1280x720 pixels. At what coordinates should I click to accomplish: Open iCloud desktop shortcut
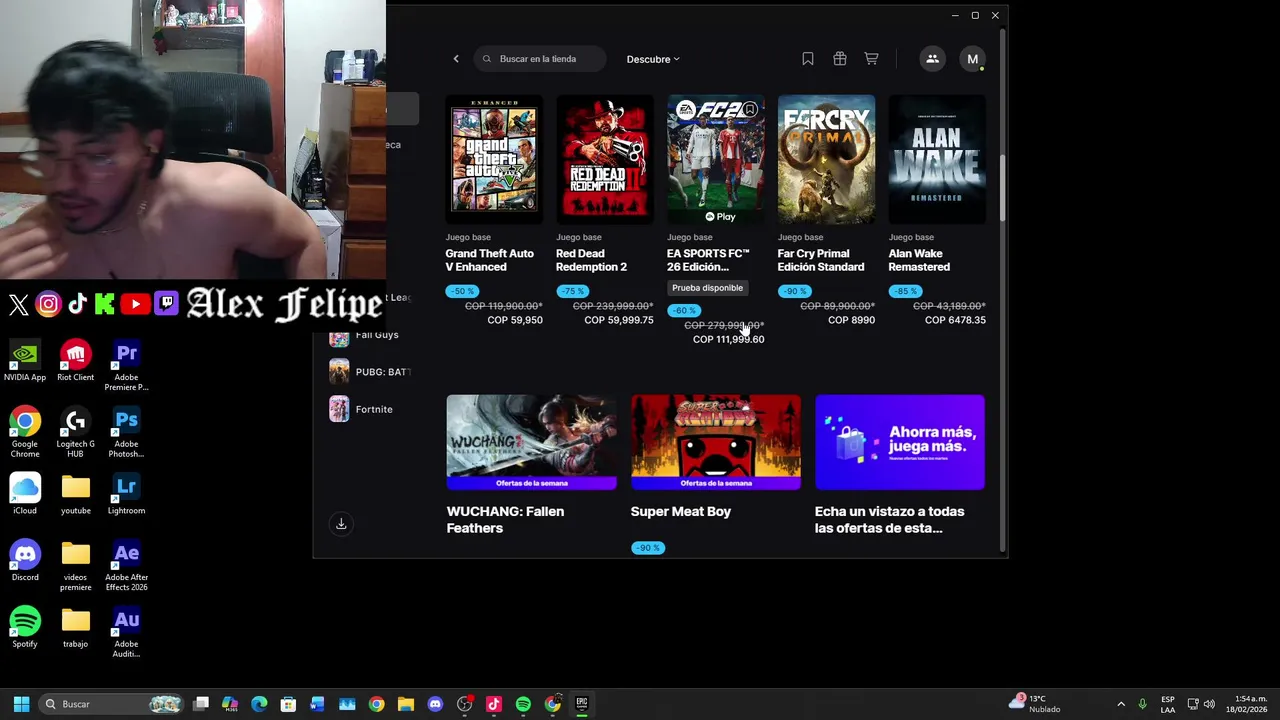(x=25, y=495)
